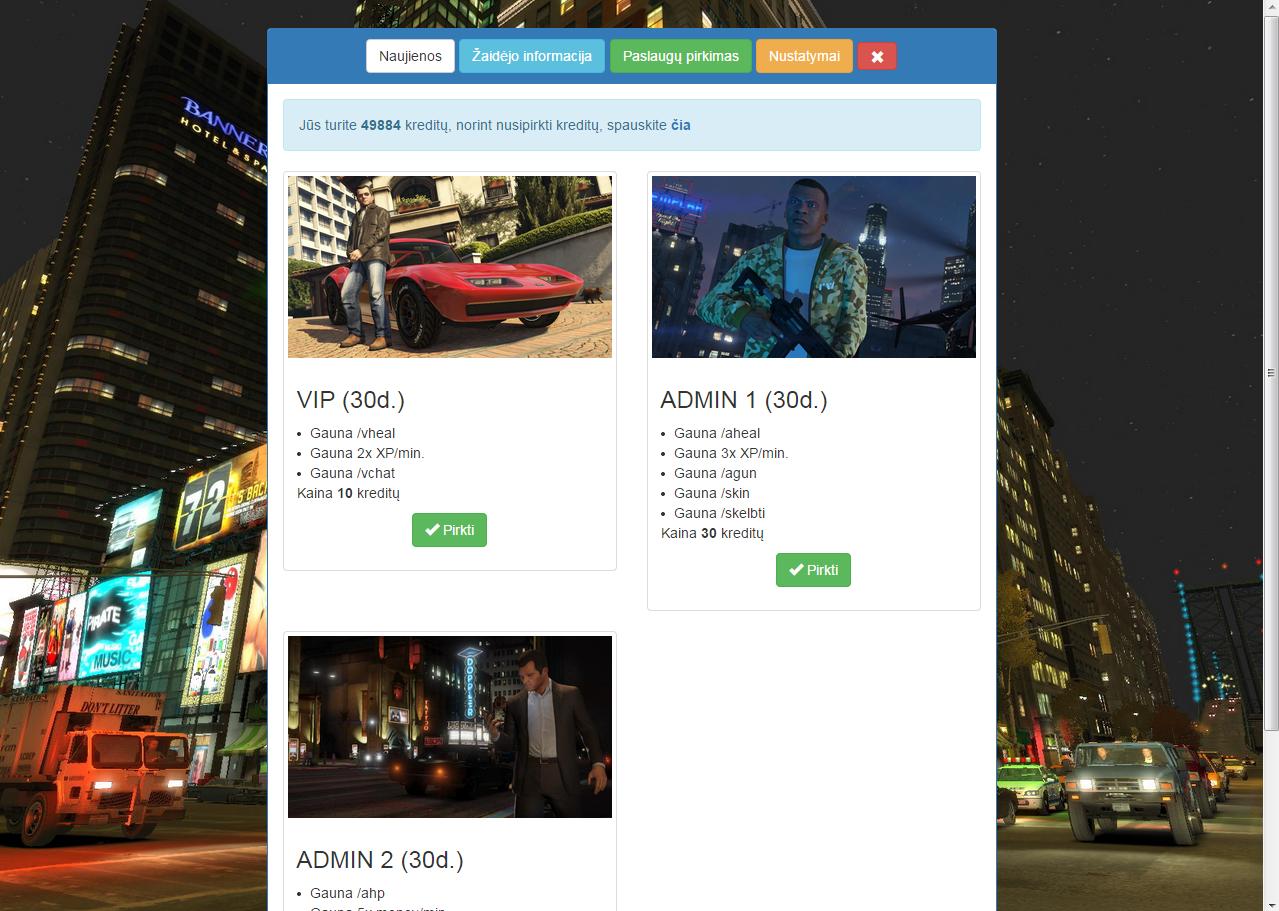Click 'Kaina 10 kreditų' price text

[x=348, y=493]
